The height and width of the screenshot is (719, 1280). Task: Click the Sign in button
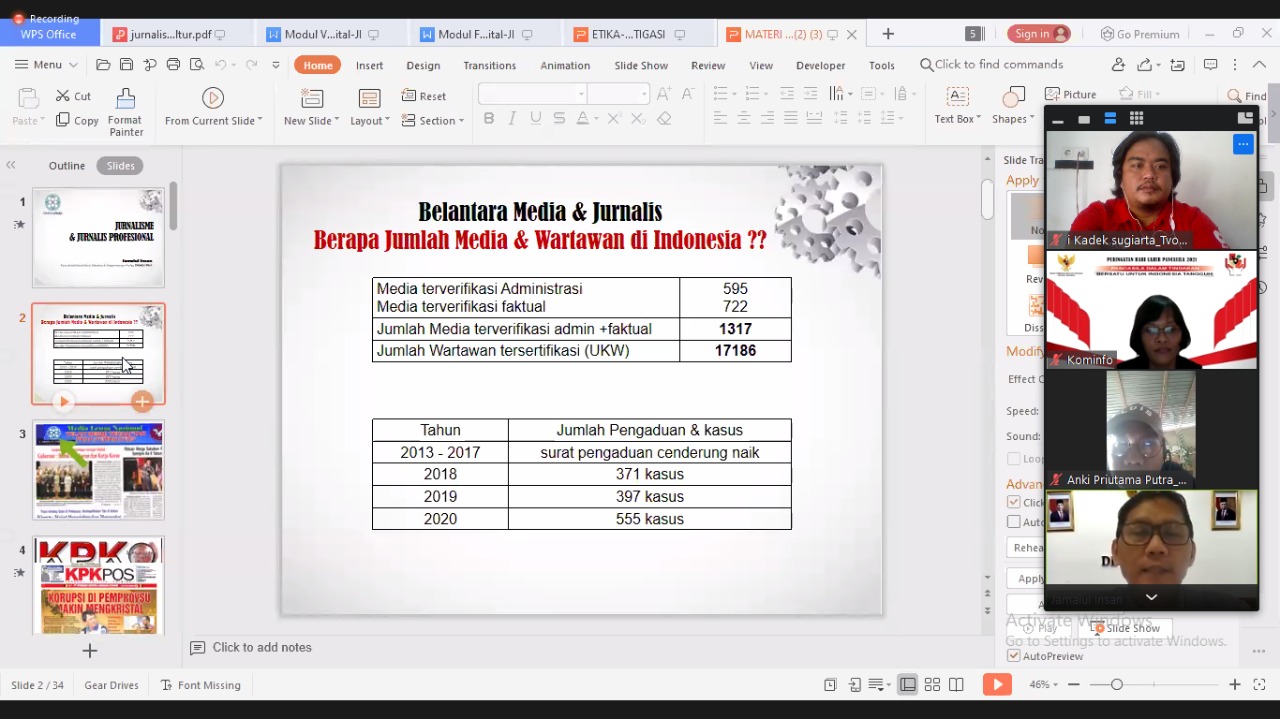coord(1039,34)
